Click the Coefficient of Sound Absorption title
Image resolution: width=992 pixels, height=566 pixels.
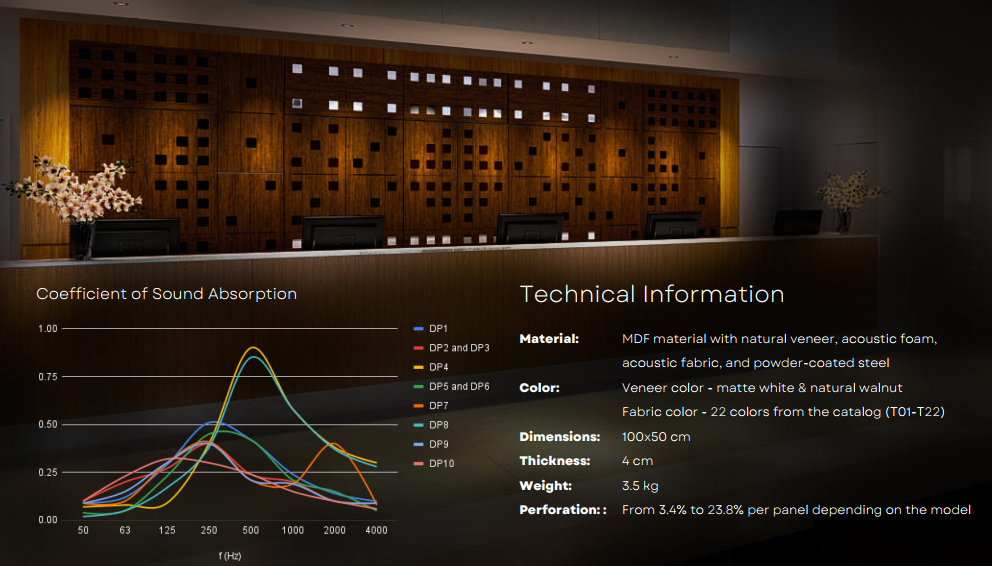(166, 294)
